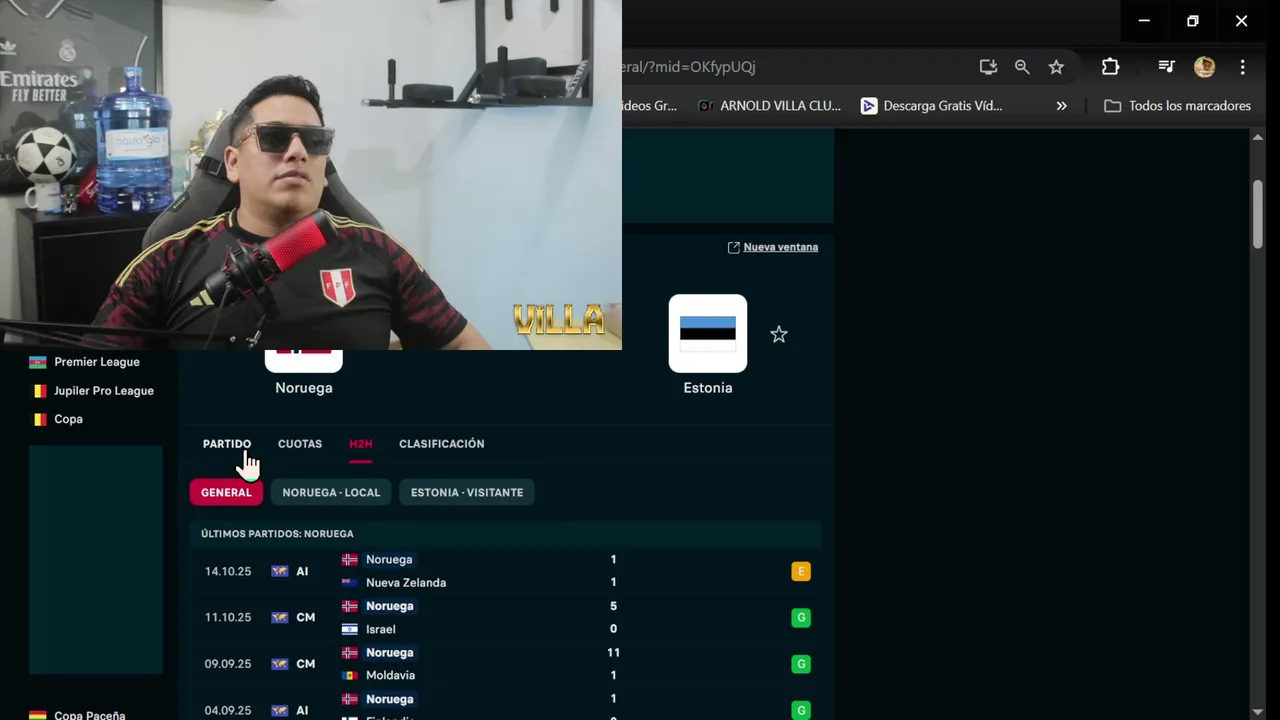Open the H2H tab
Screen dimensions: 1280x720
(x=360, y=444)
